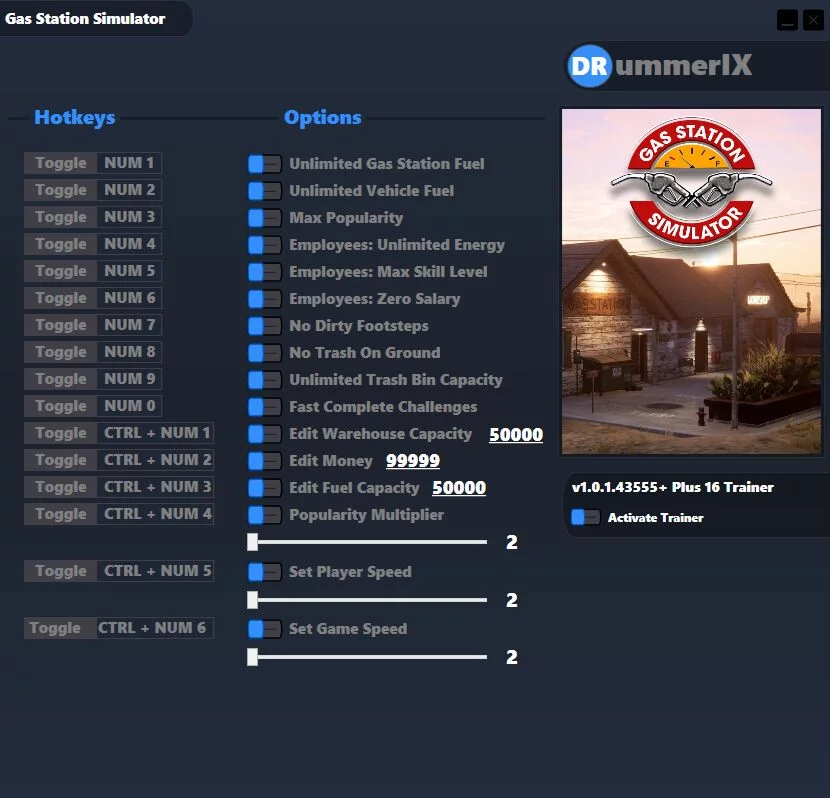
Task: Click the Player Speed slider handle
Action: [252, 600]
